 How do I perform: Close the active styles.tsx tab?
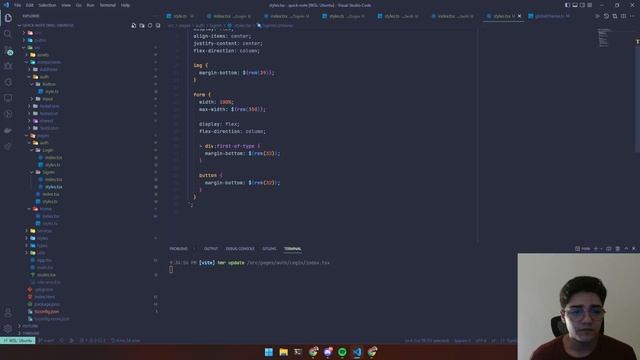(x=520, y=16)
